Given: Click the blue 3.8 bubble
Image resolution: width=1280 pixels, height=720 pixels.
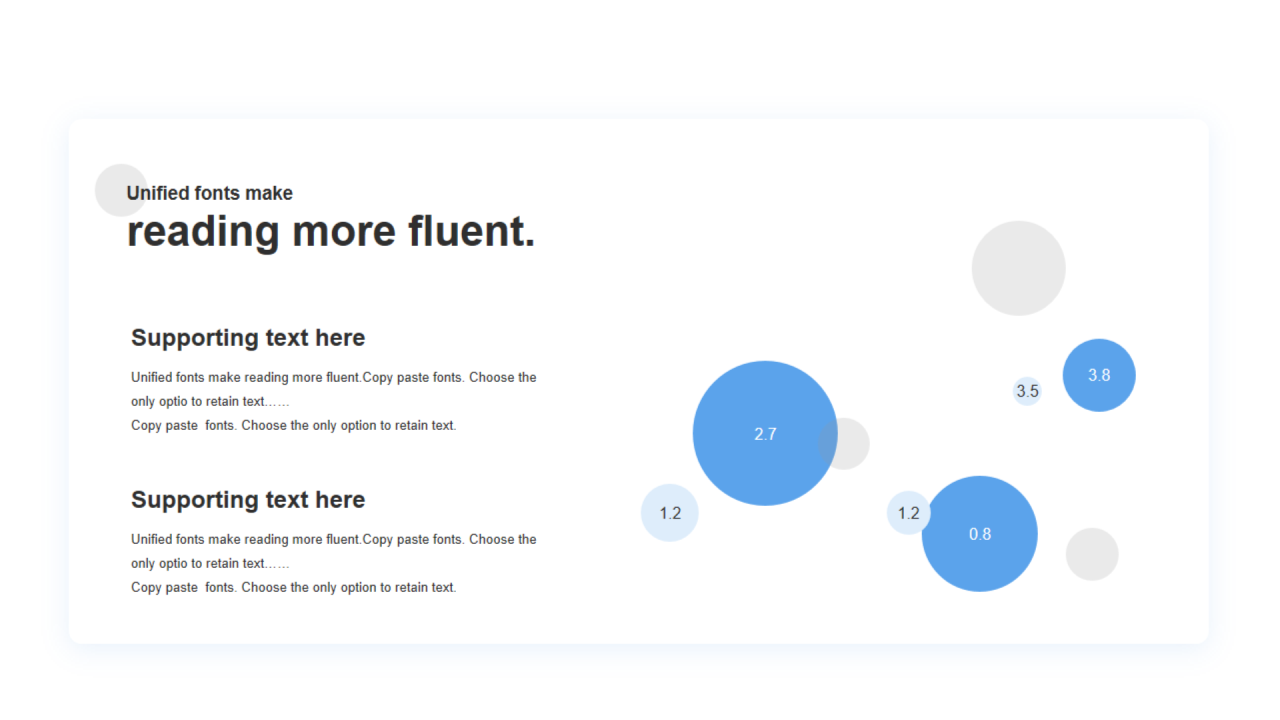Looking at the screenshot, I should 1099,375.
